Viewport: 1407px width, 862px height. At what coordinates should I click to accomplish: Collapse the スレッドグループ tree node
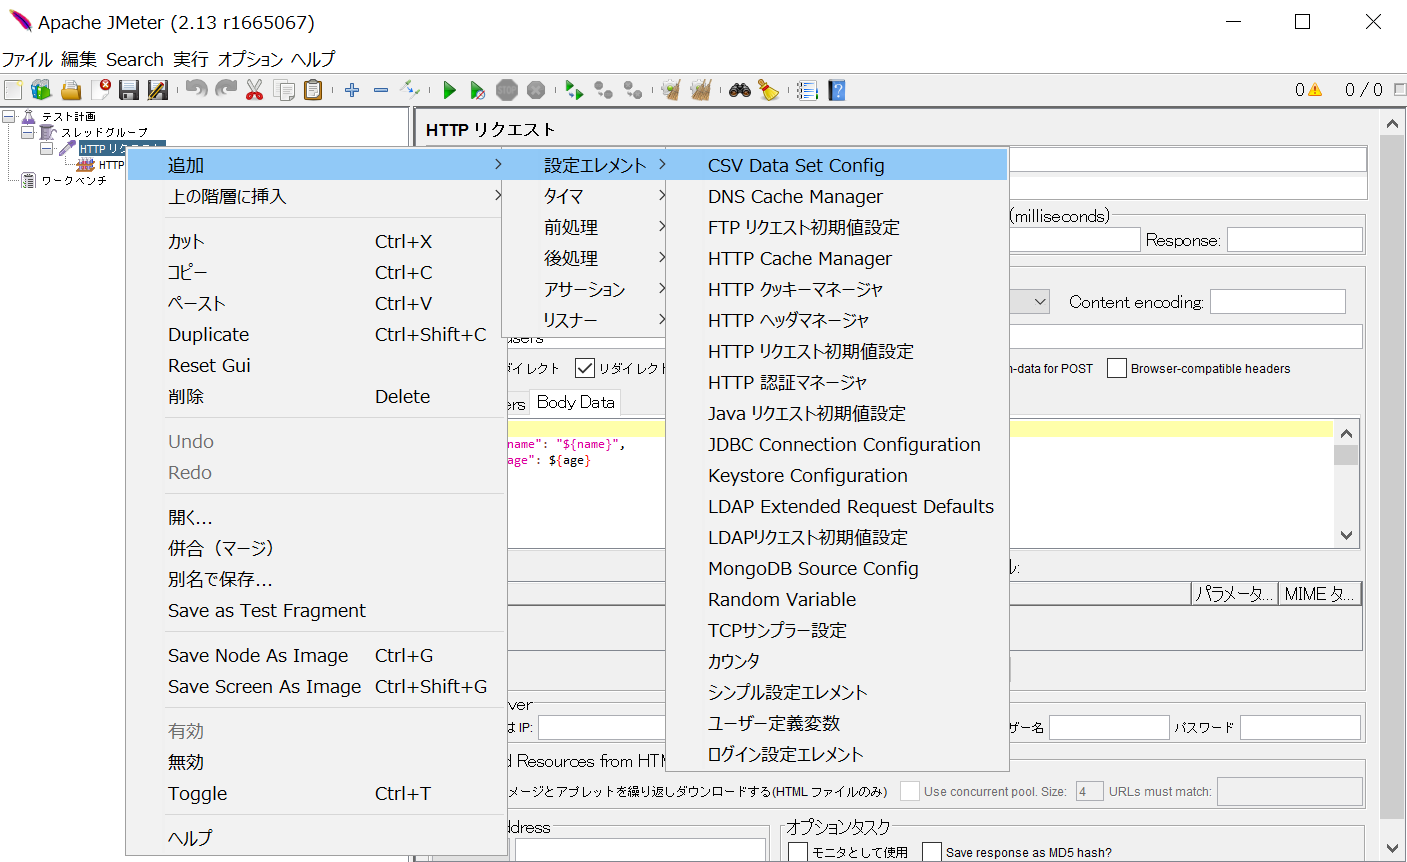coord(27,132)
